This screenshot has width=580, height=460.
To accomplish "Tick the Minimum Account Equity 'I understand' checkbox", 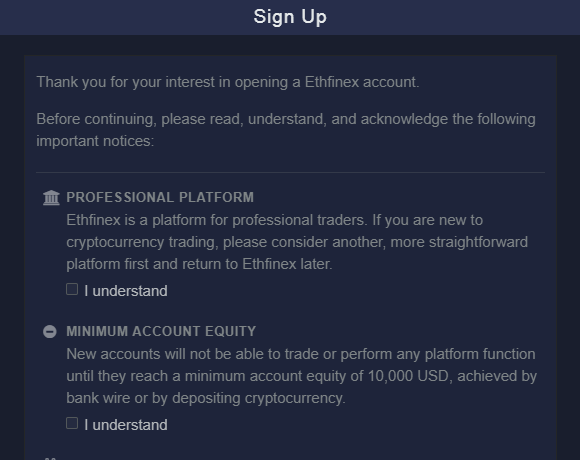I will click(x=72, y=423).
